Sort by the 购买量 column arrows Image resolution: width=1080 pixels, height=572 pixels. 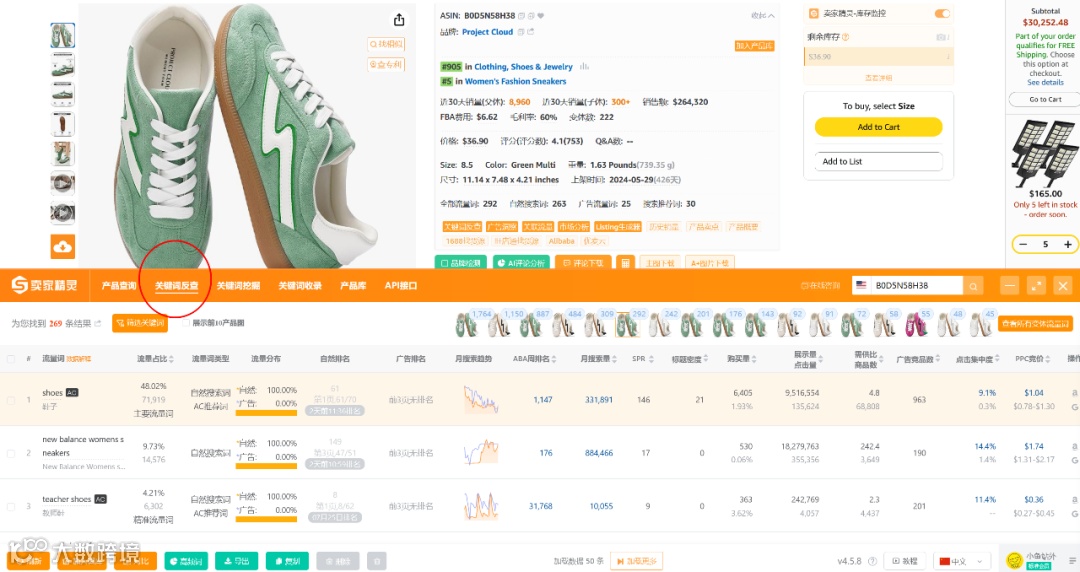(754, 359)
